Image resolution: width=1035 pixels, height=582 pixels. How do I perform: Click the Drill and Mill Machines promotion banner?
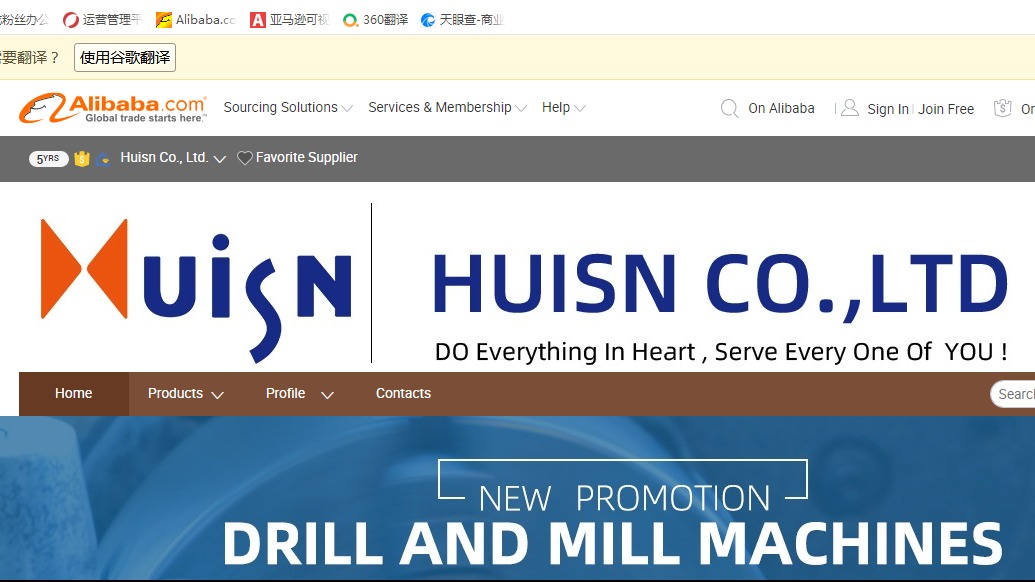click(x=518, y=498)
